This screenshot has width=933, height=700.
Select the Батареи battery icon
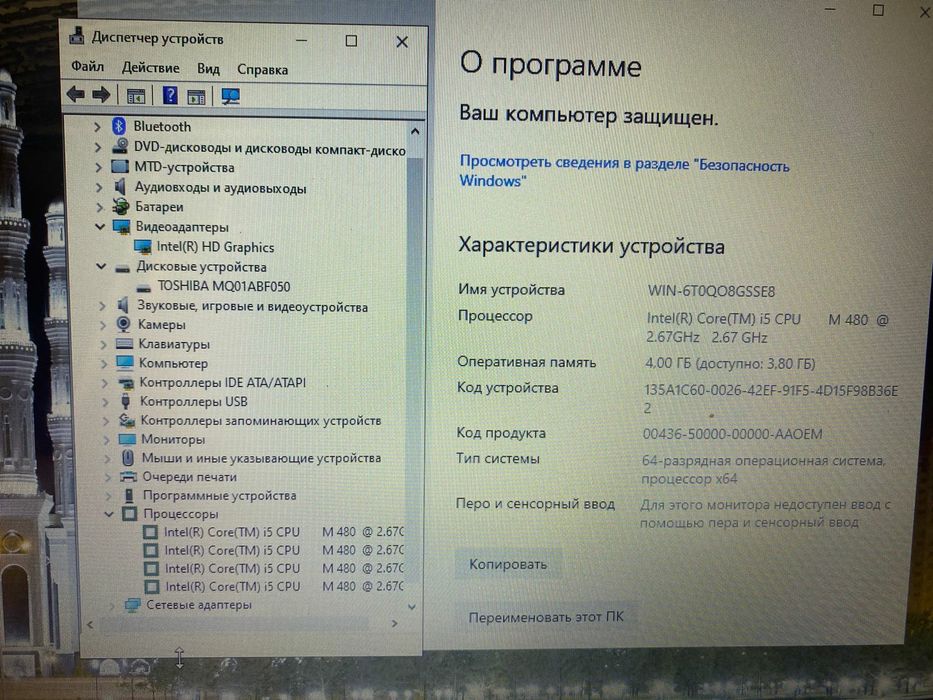[x=121, y=207]
